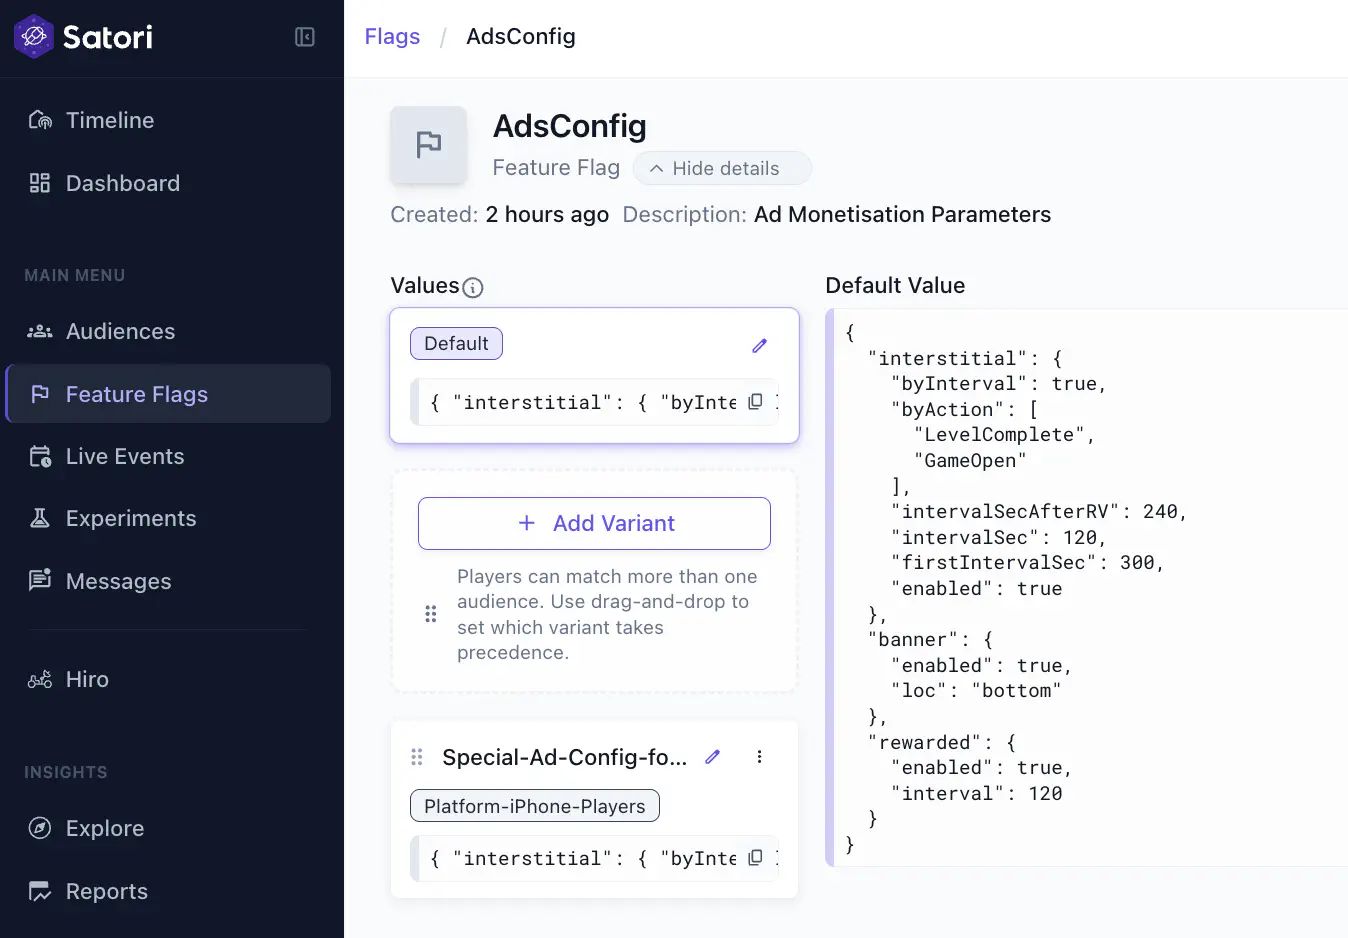Copy the Default variant value
Screen dimensions: 1348x938
click(755, 401)
